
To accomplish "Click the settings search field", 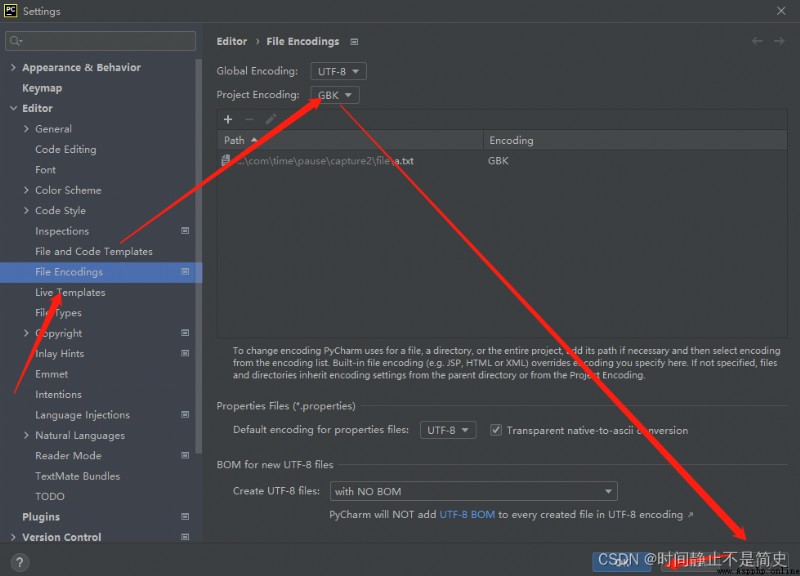I will [x=101, y=41].
